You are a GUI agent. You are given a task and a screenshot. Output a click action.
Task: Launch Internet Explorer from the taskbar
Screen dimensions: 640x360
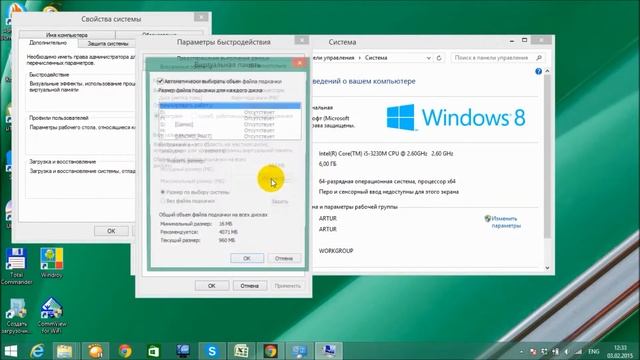(x=37, y=351)
